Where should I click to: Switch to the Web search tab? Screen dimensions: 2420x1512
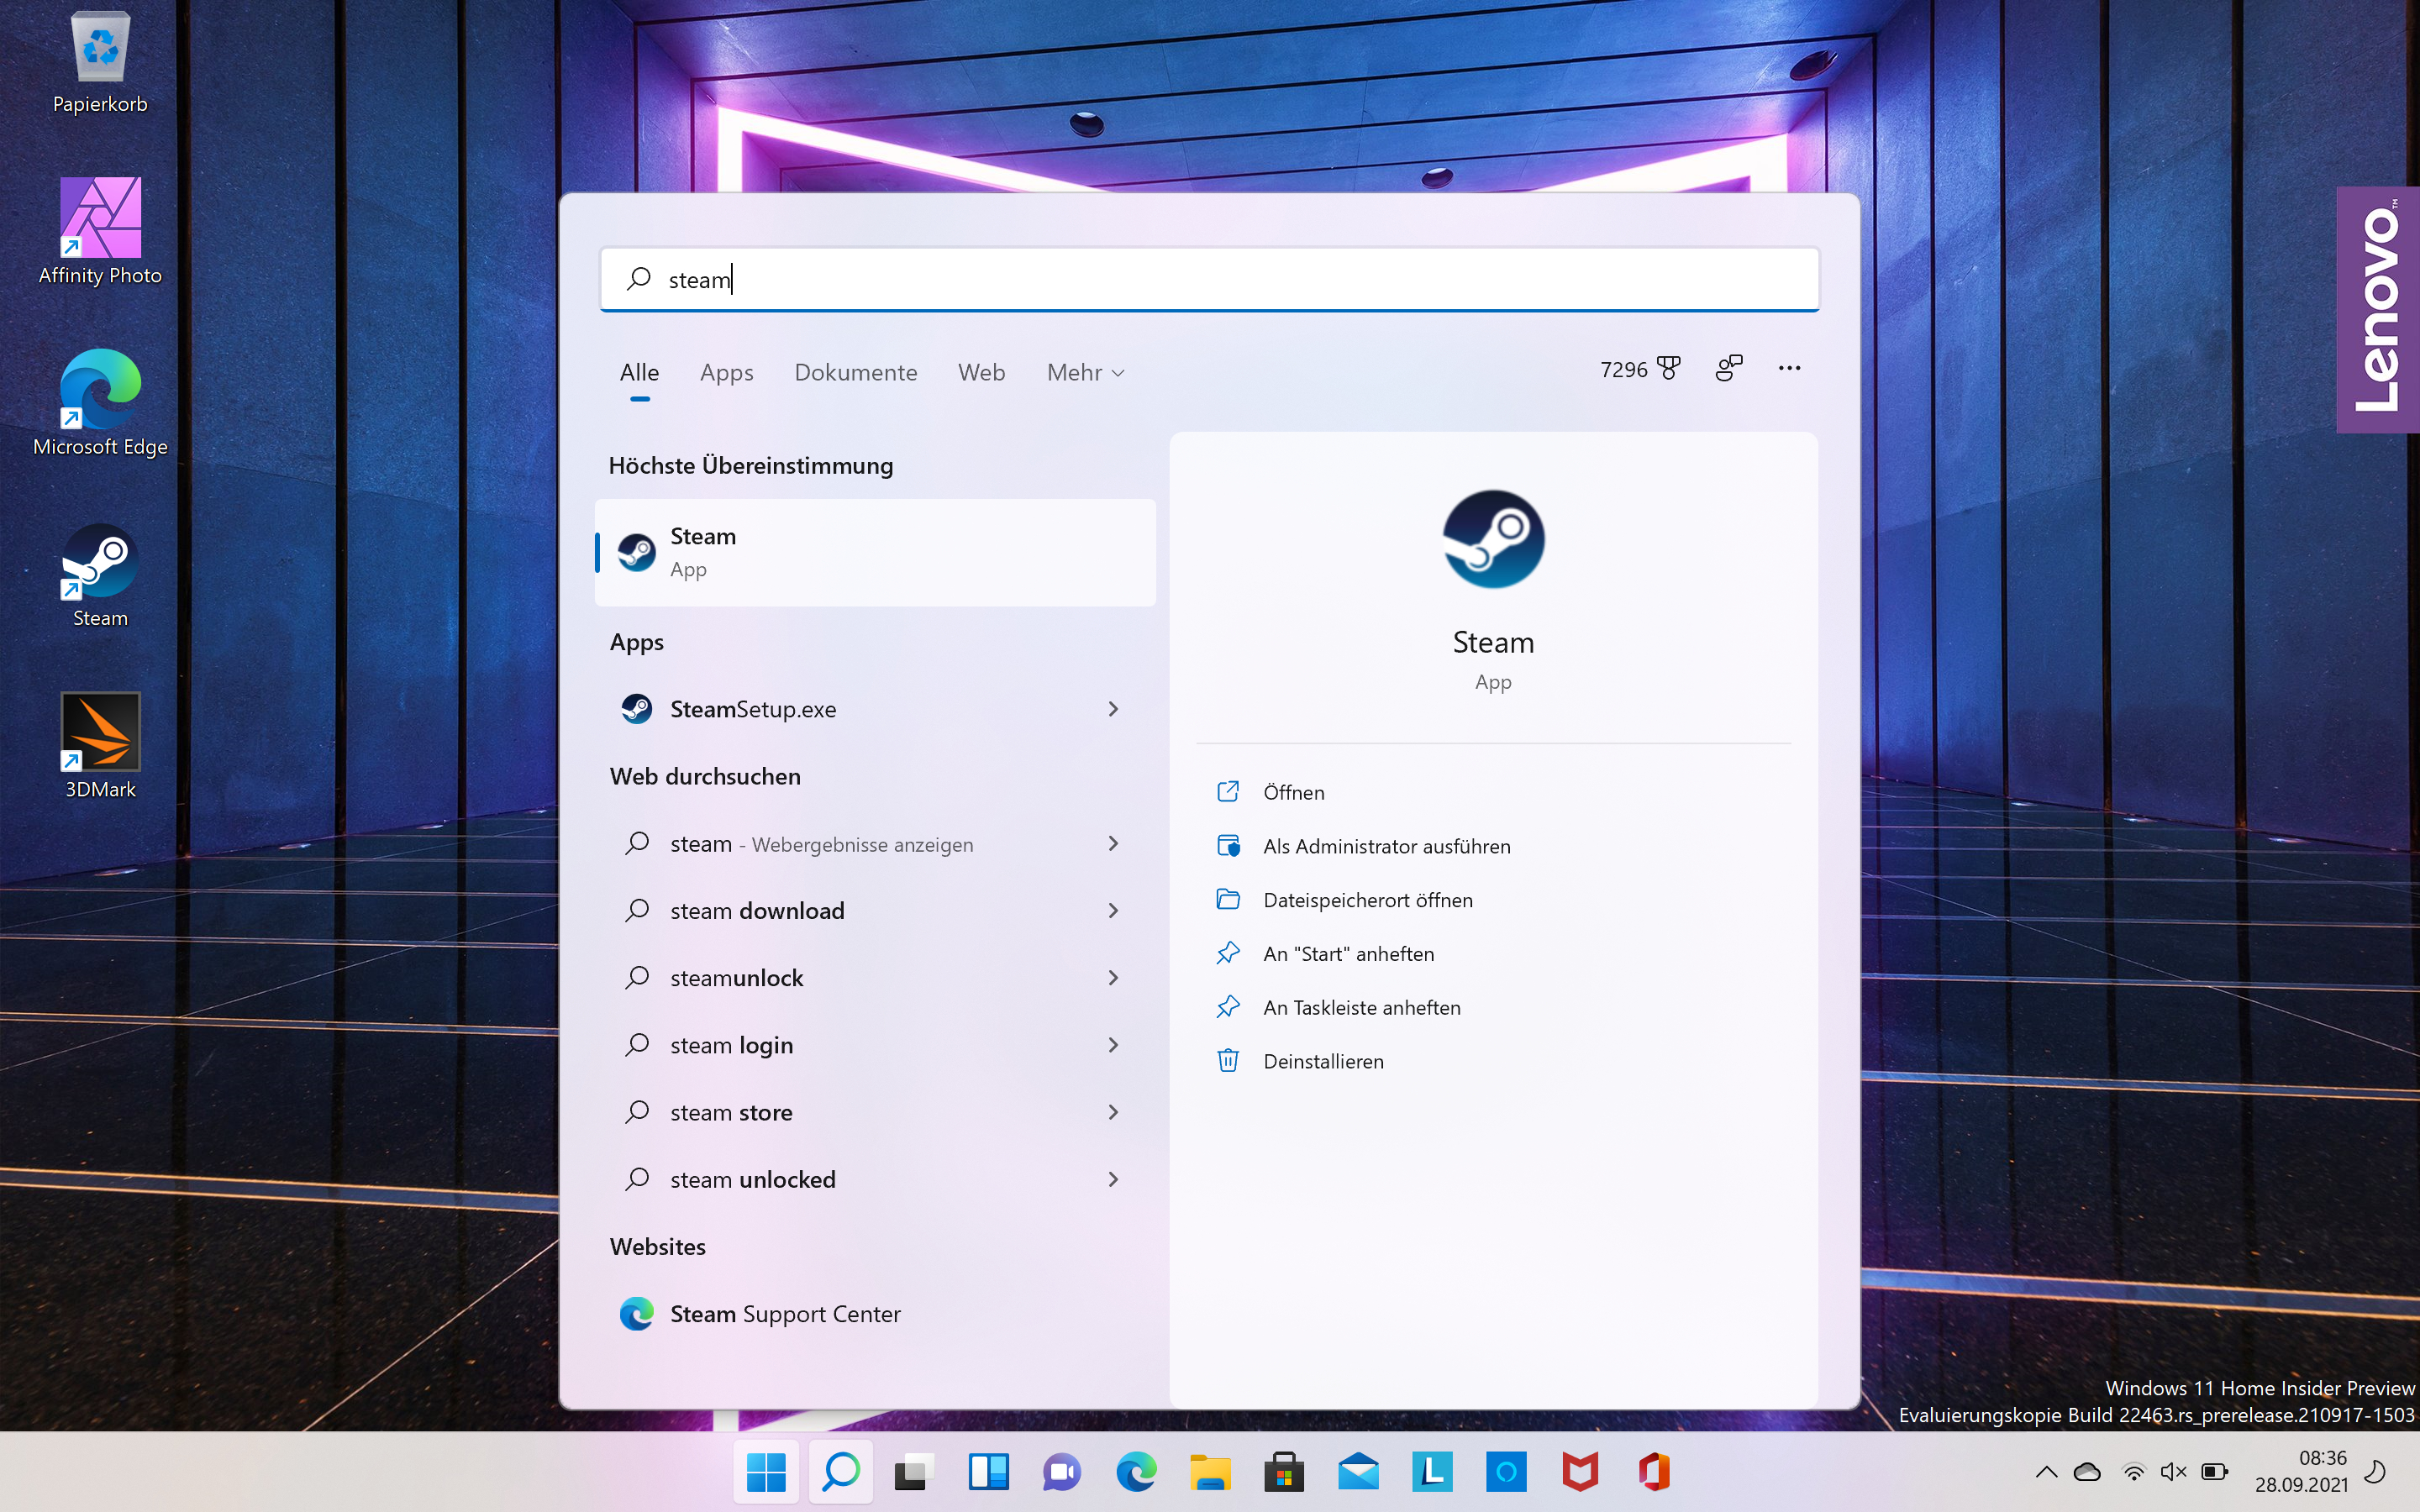[x=981, y=372]
